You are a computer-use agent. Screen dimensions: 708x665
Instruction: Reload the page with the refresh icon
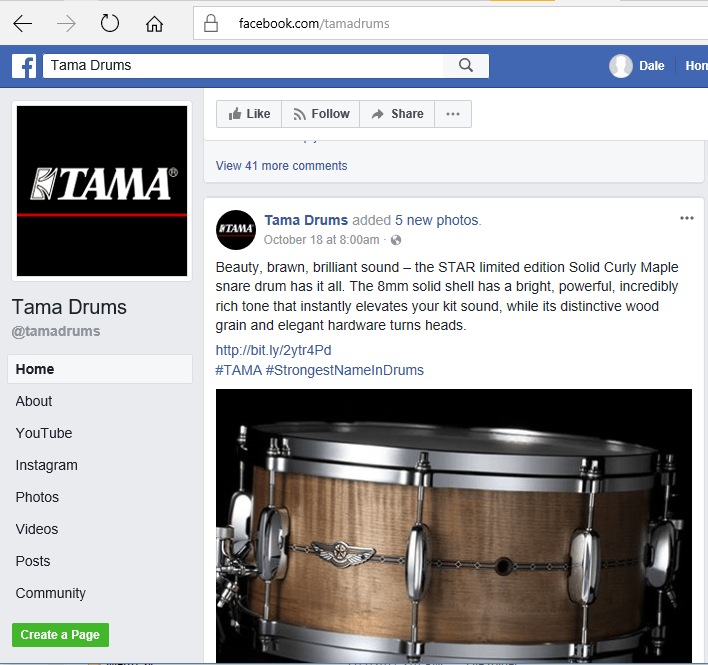[110, 23]
